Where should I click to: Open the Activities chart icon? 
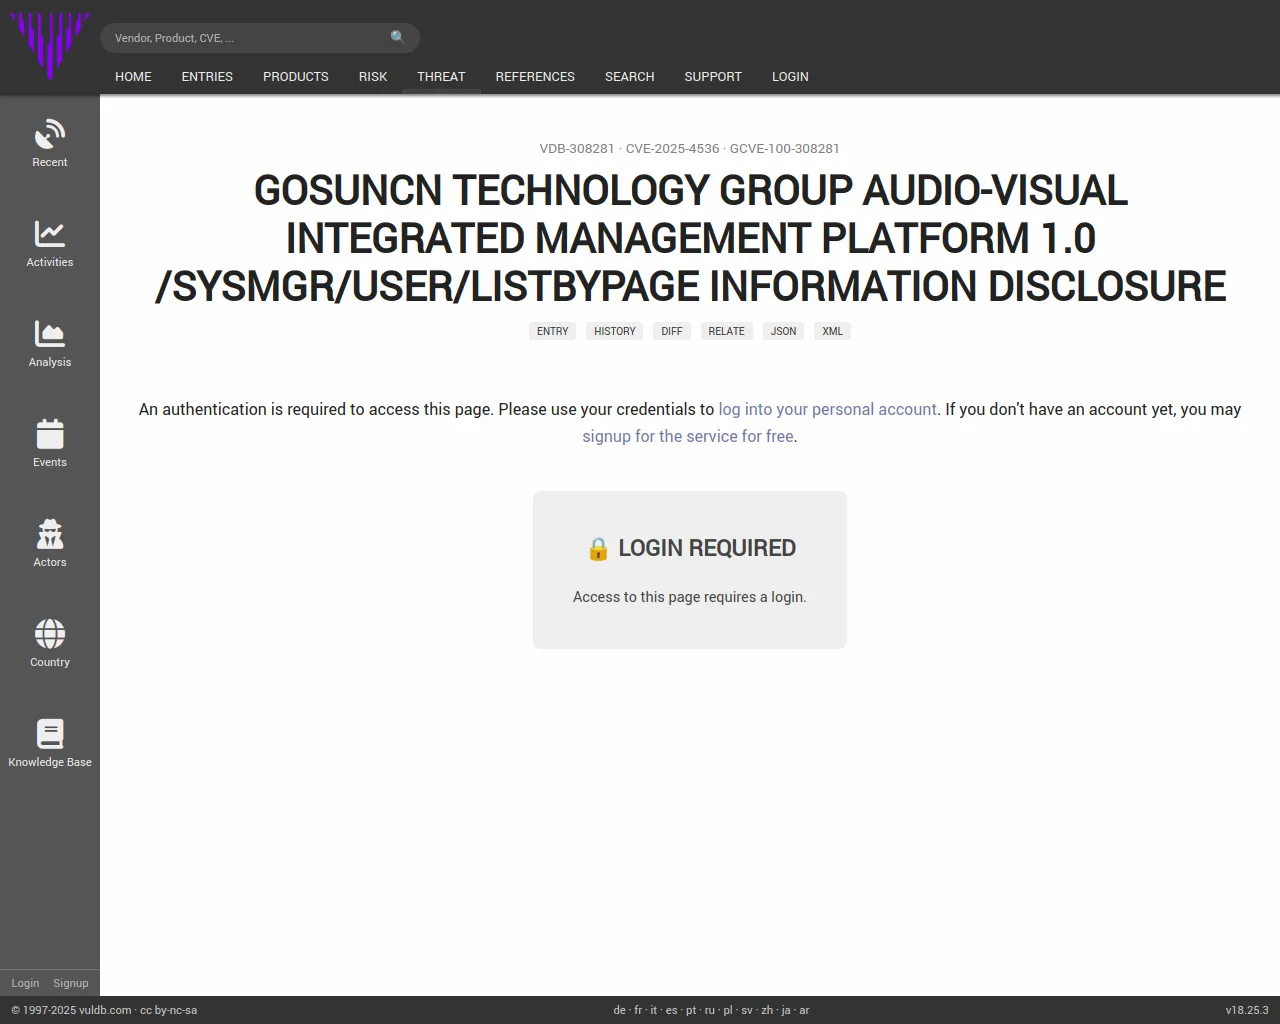50,234
